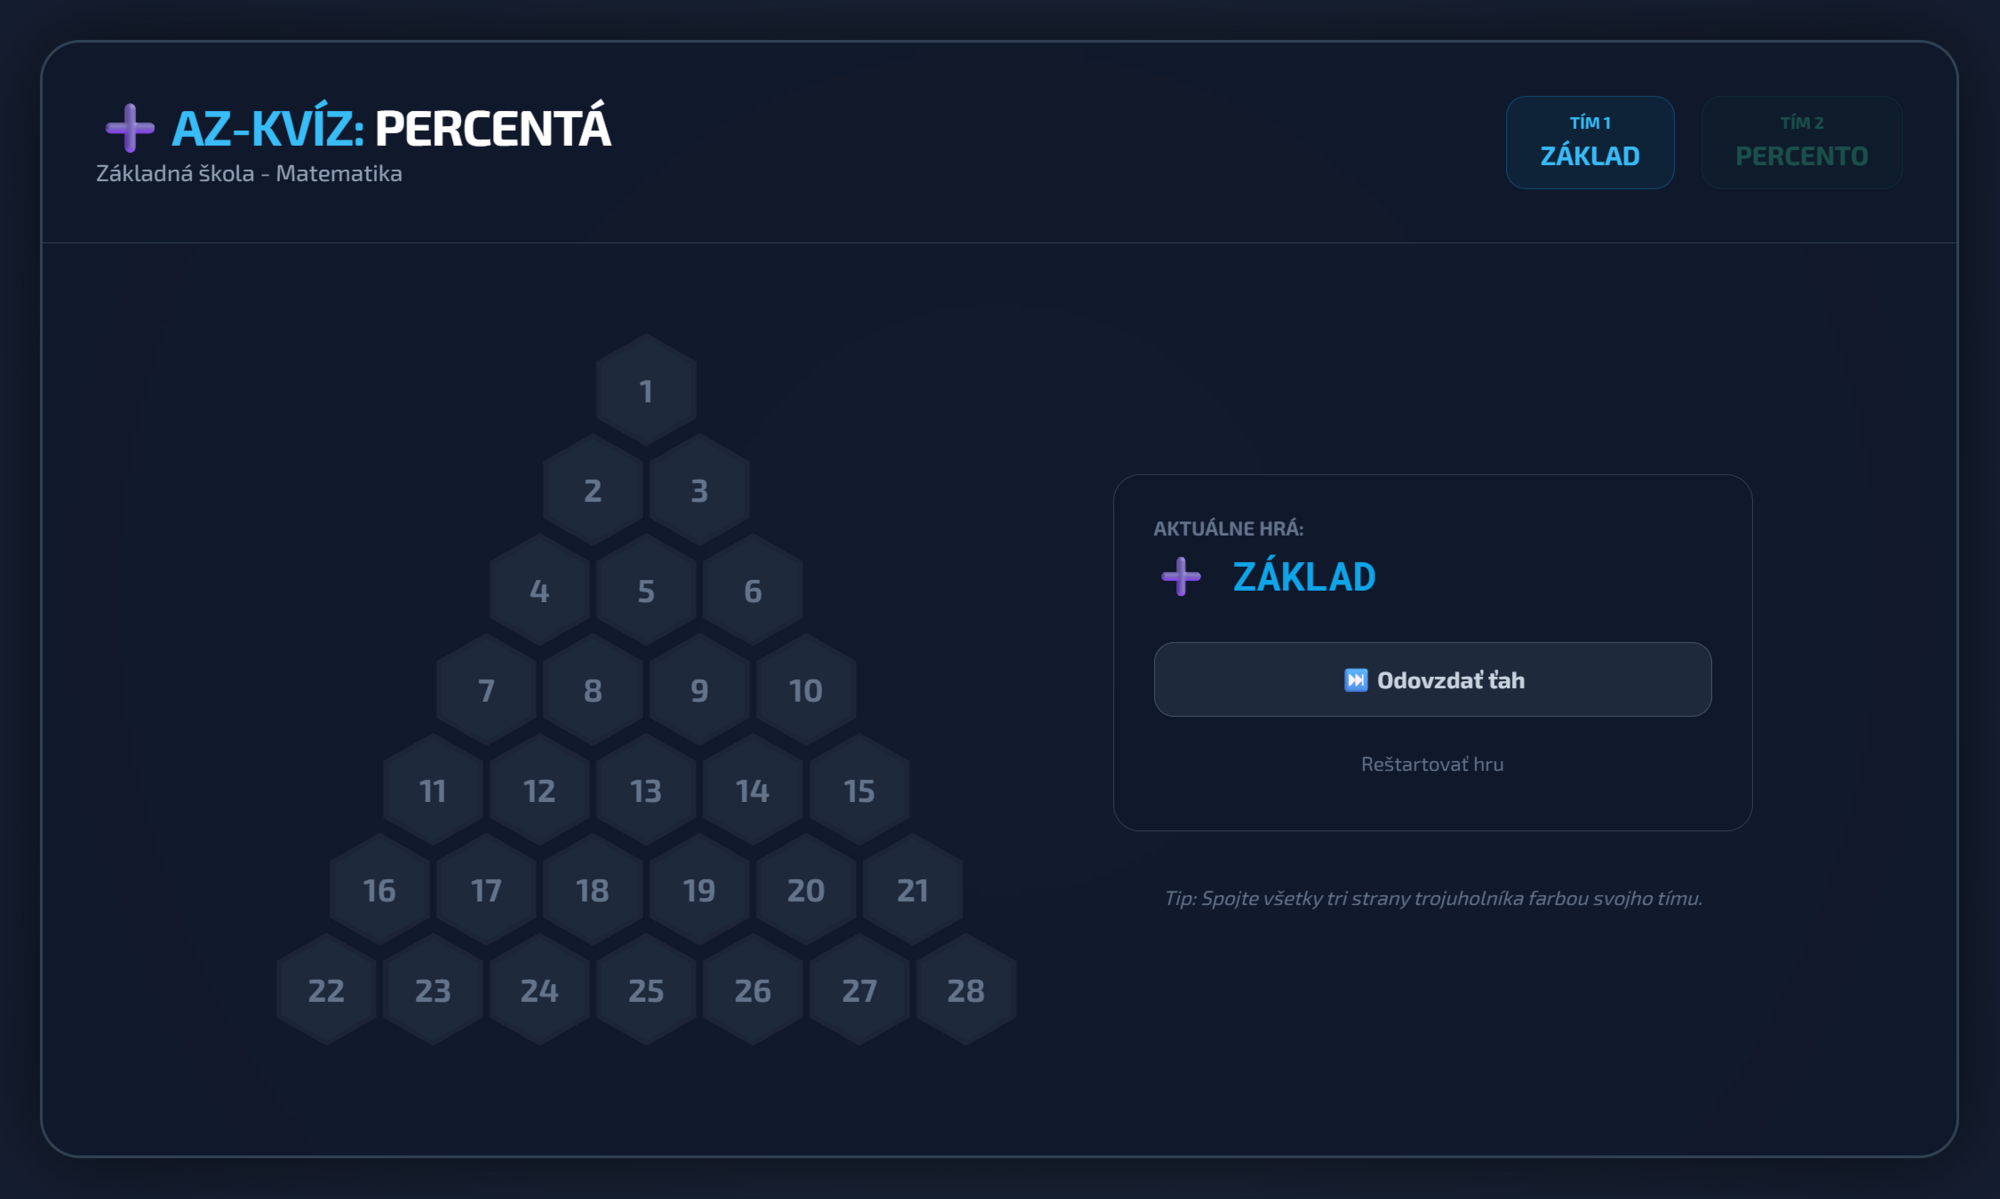
Task: Select hexagon tile 16
Action: (379, 890)
